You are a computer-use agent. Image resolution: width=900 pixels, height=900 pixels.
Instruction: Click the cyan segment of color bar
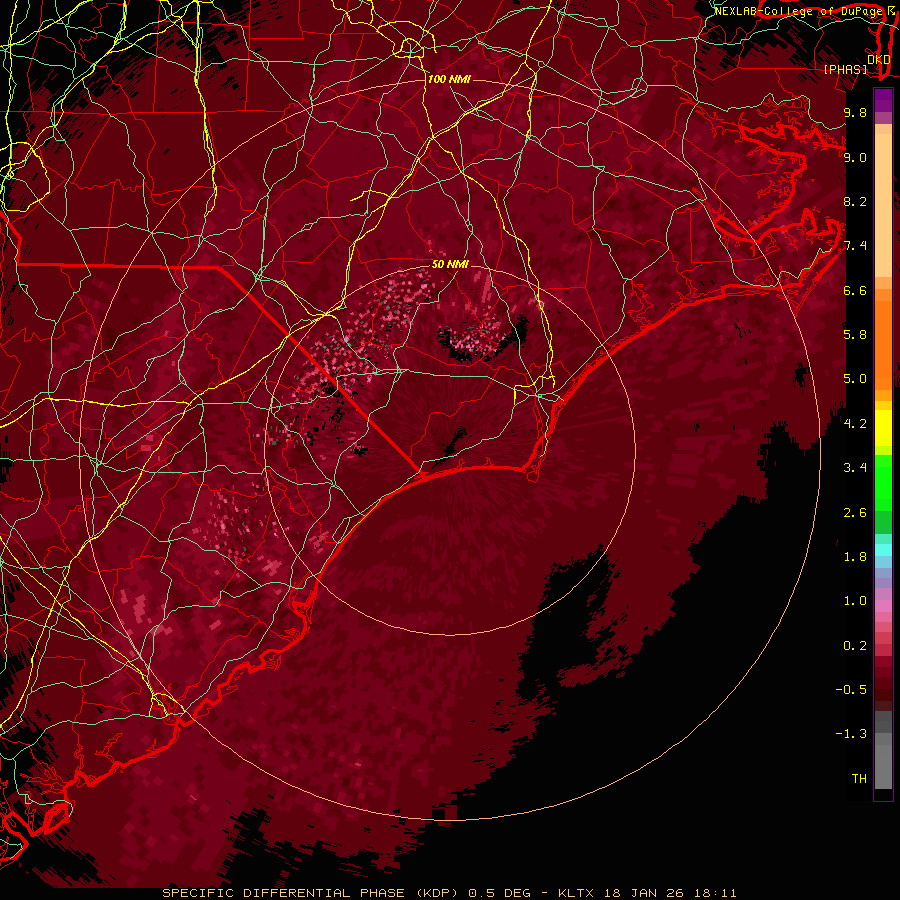pos(883,550)
